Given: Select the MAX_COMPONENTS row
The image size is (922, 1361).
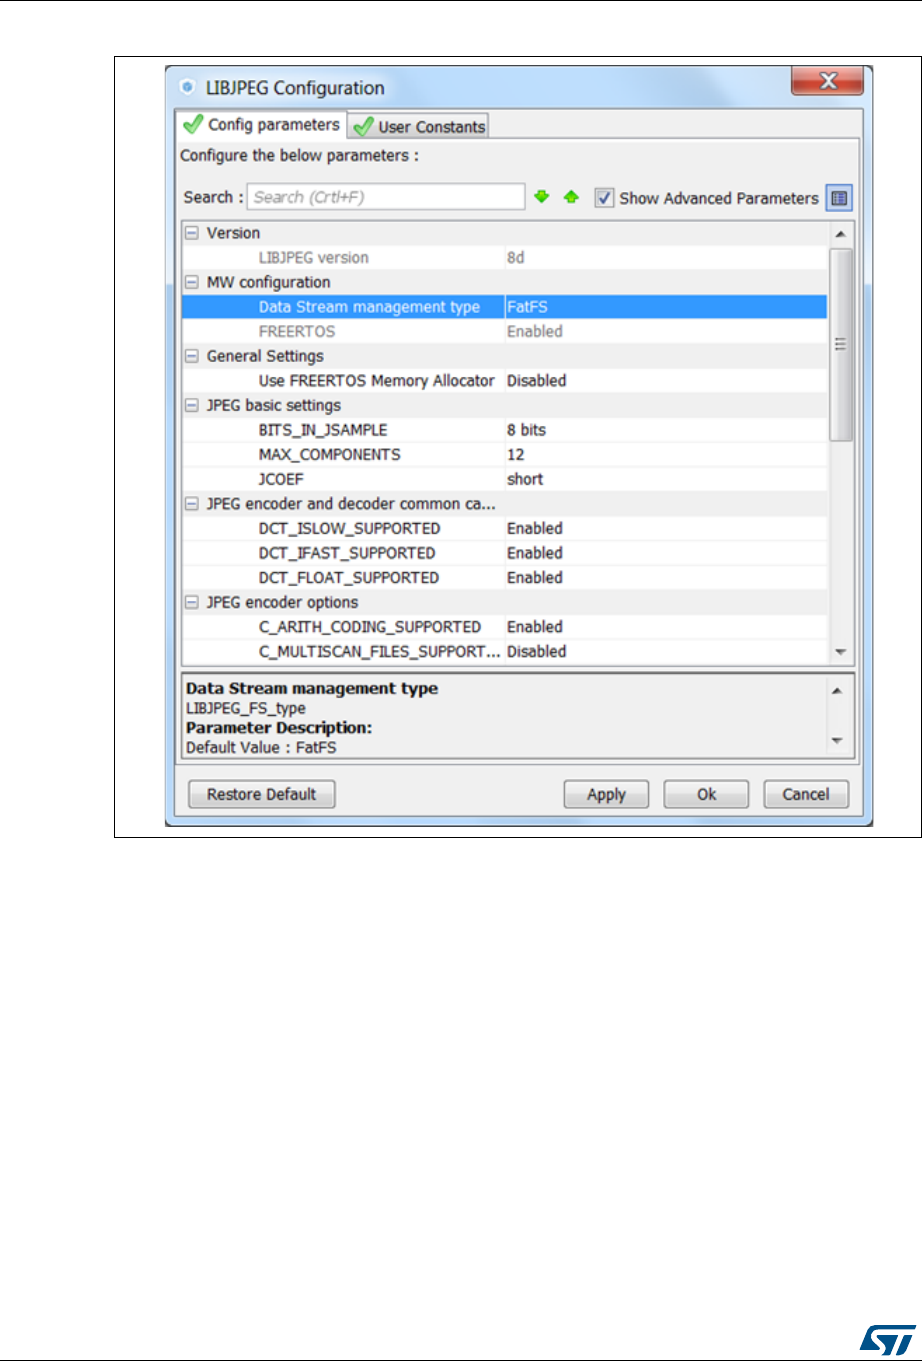Looking at the screenshot, I should point(504,454).
